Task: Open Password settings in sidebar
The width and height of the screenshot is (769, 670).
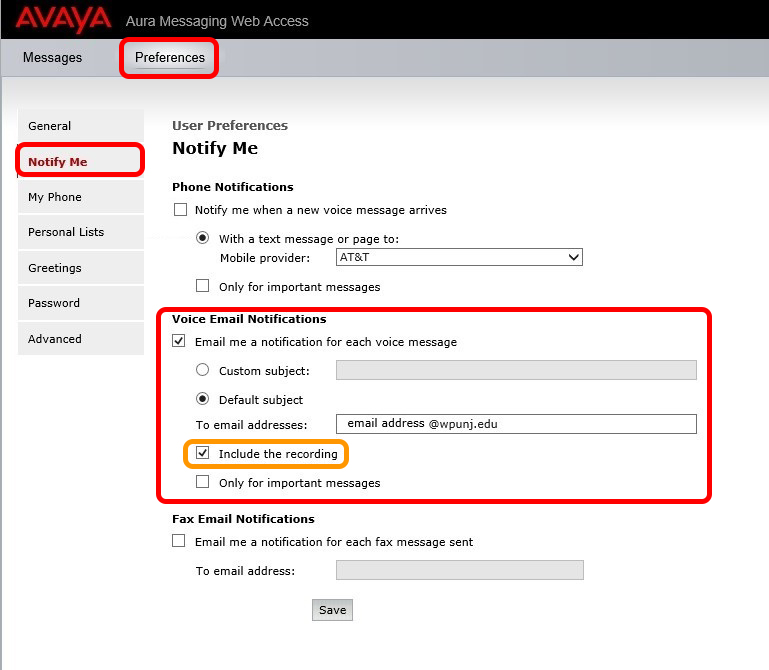Action: [54, 303]
